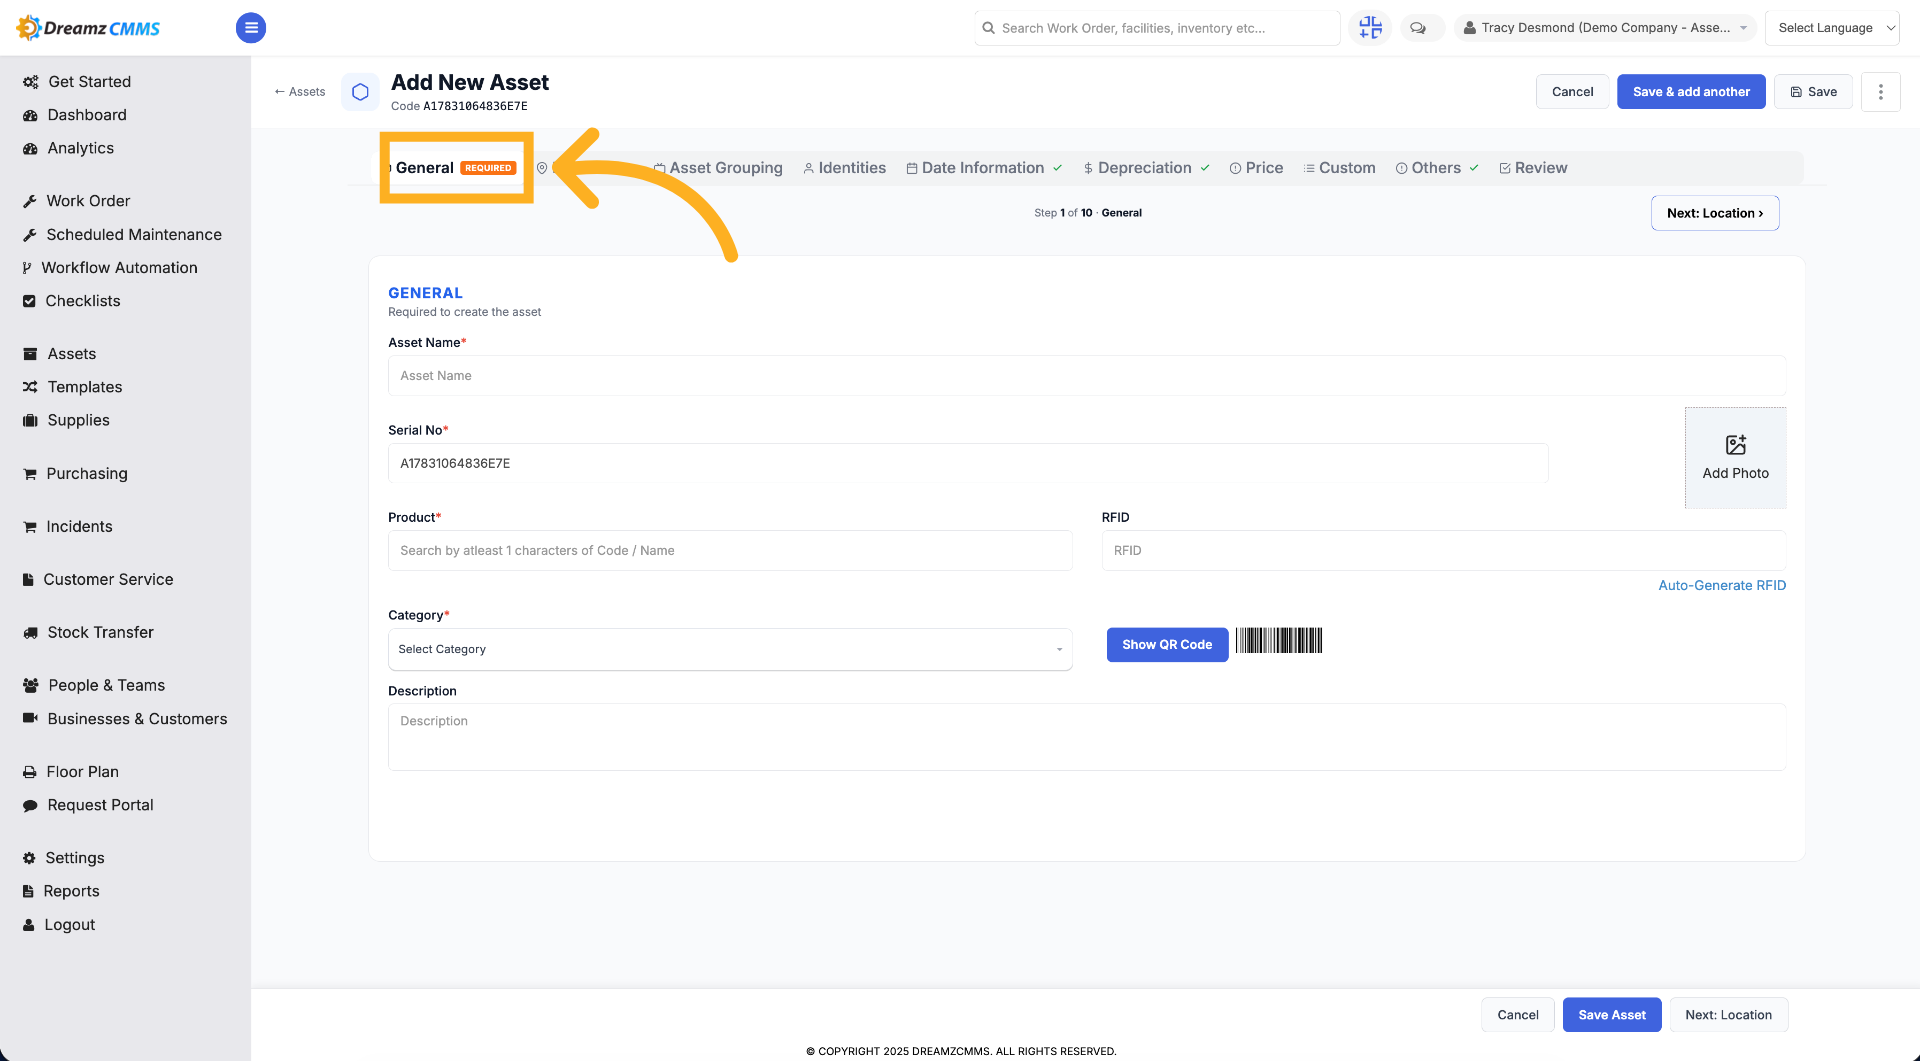
Task: Click the Dreamz CMMS logo
Action: coord(88,28)
